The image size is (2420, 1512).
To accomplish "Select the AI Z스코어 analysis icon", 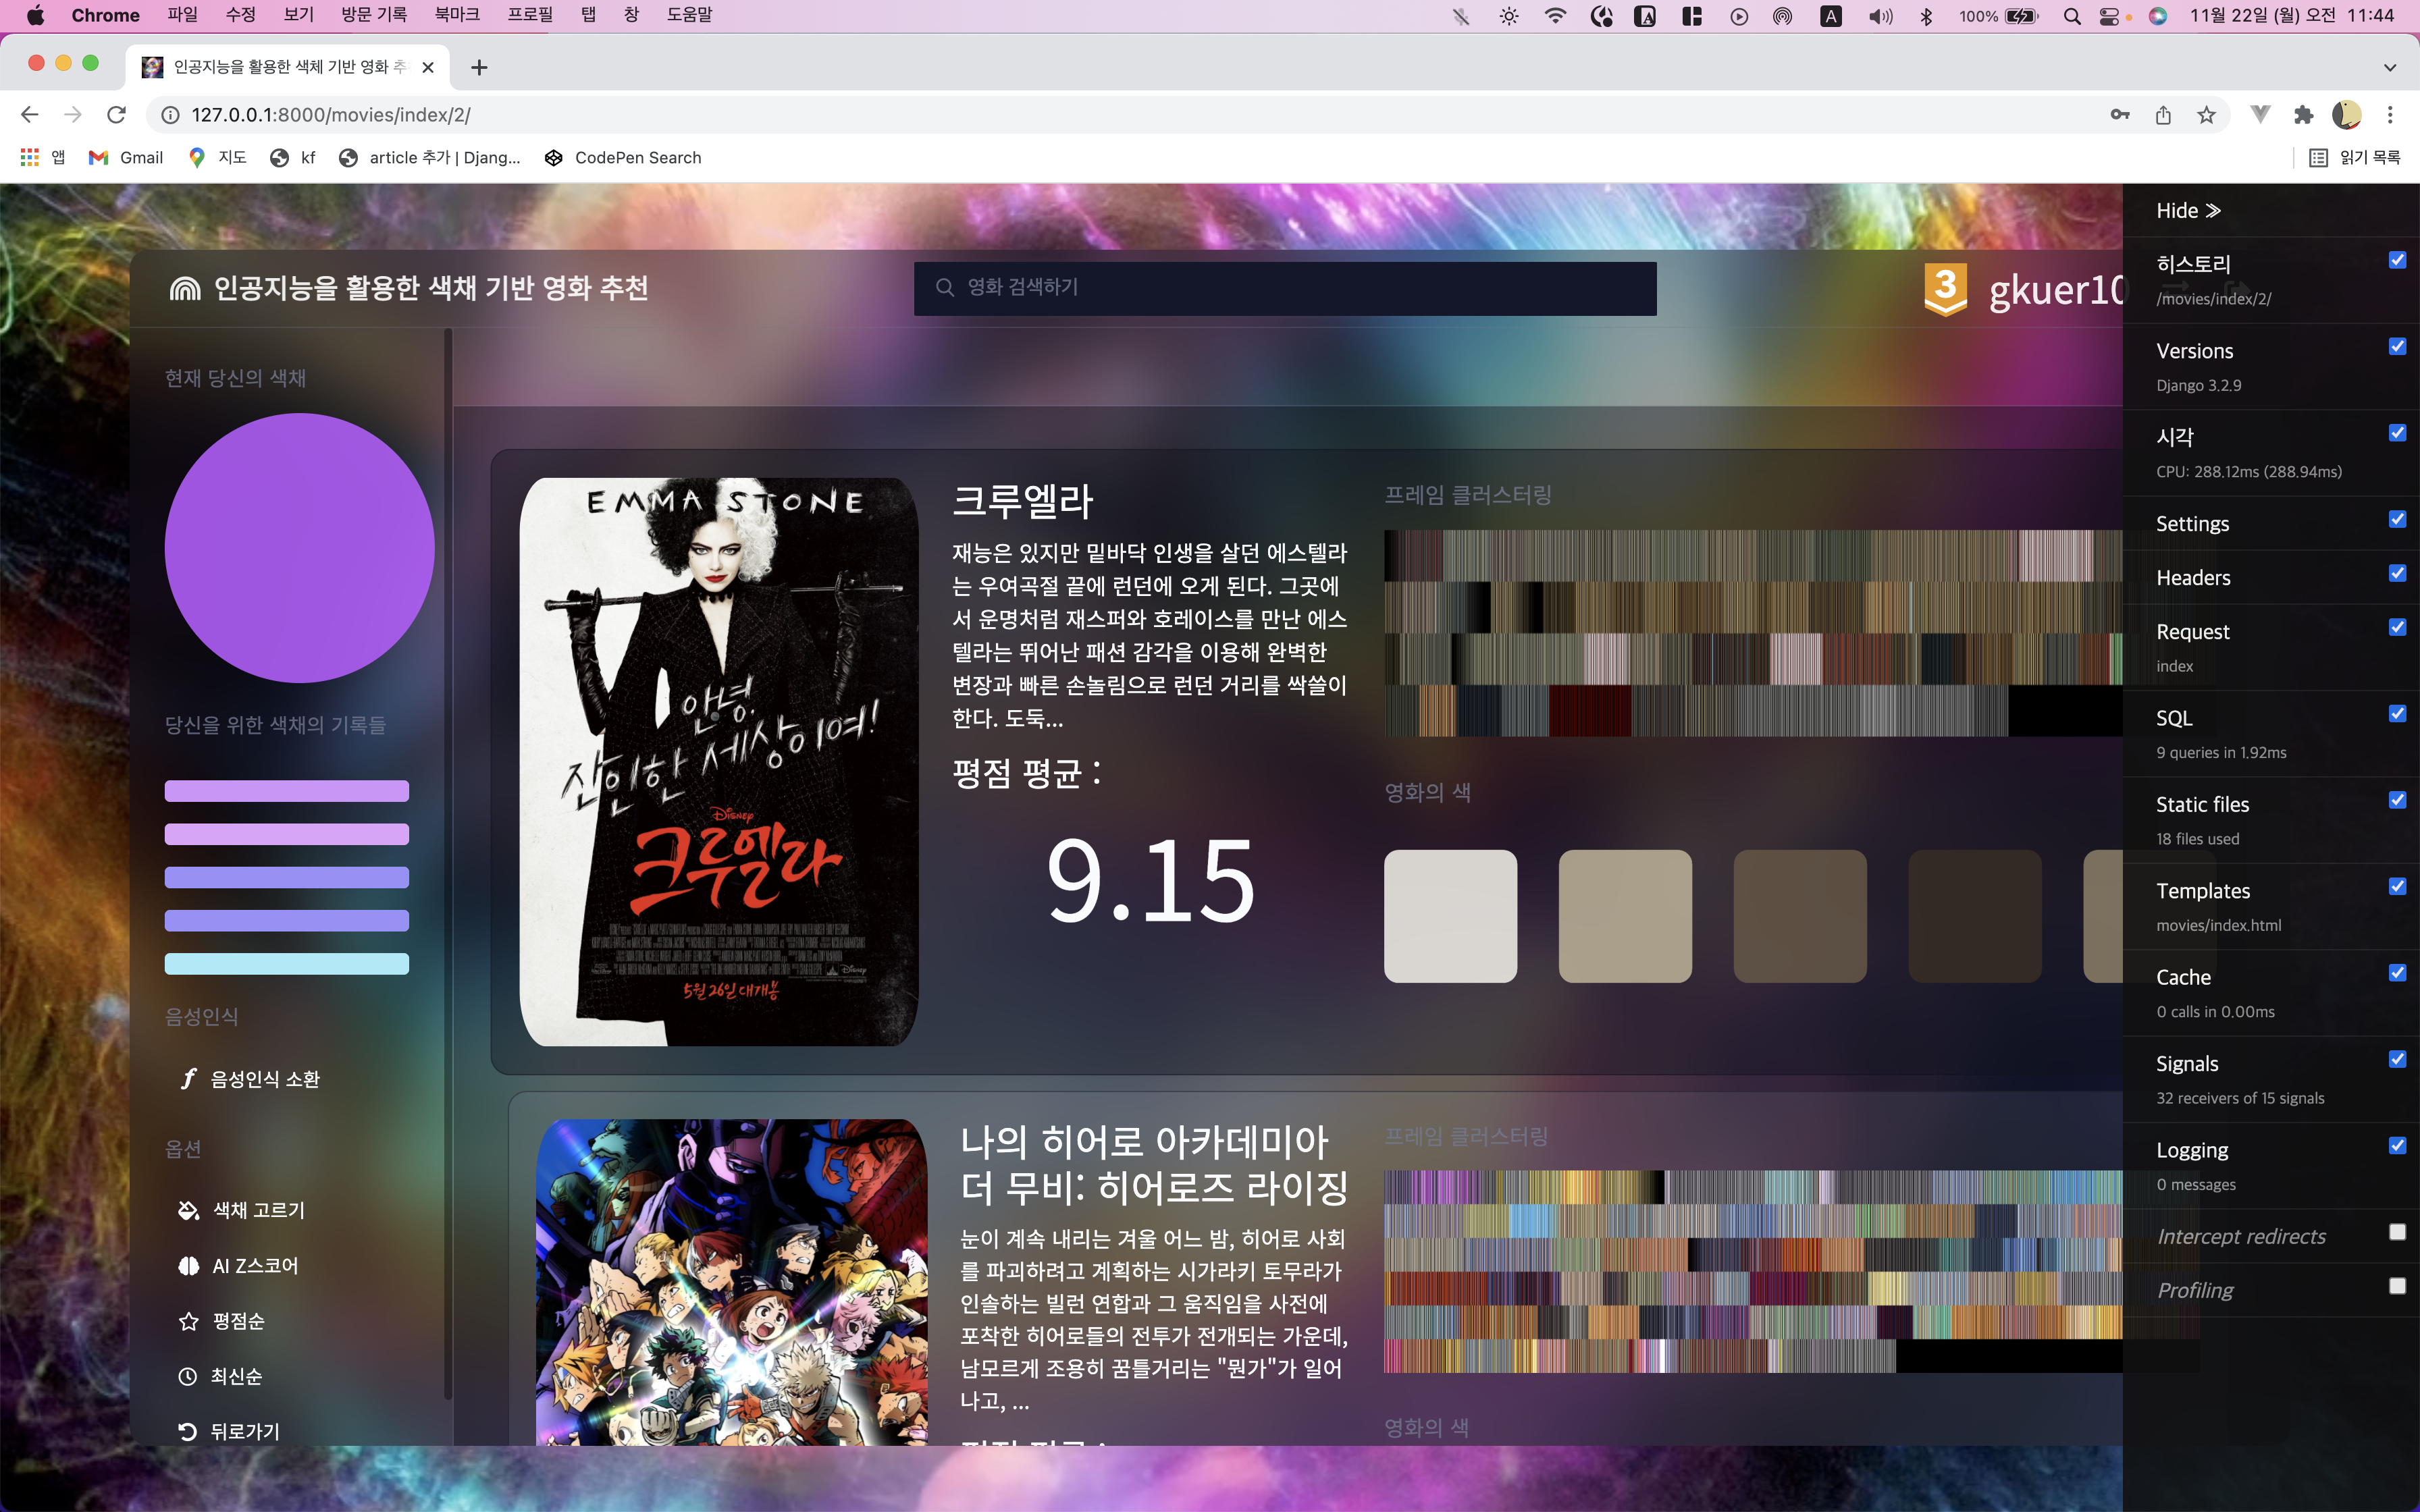I will click(x=188, y=1265).
